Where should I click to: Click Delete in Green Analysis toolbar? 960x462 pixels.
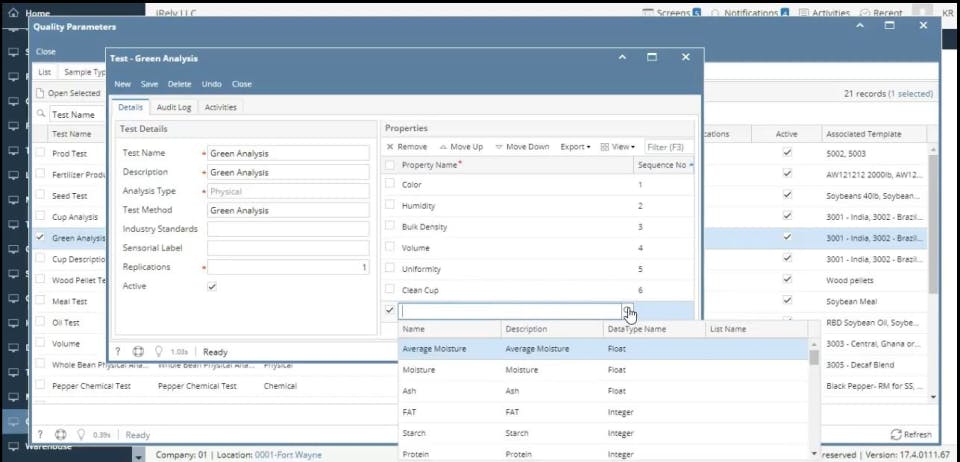tap(179, 84)
